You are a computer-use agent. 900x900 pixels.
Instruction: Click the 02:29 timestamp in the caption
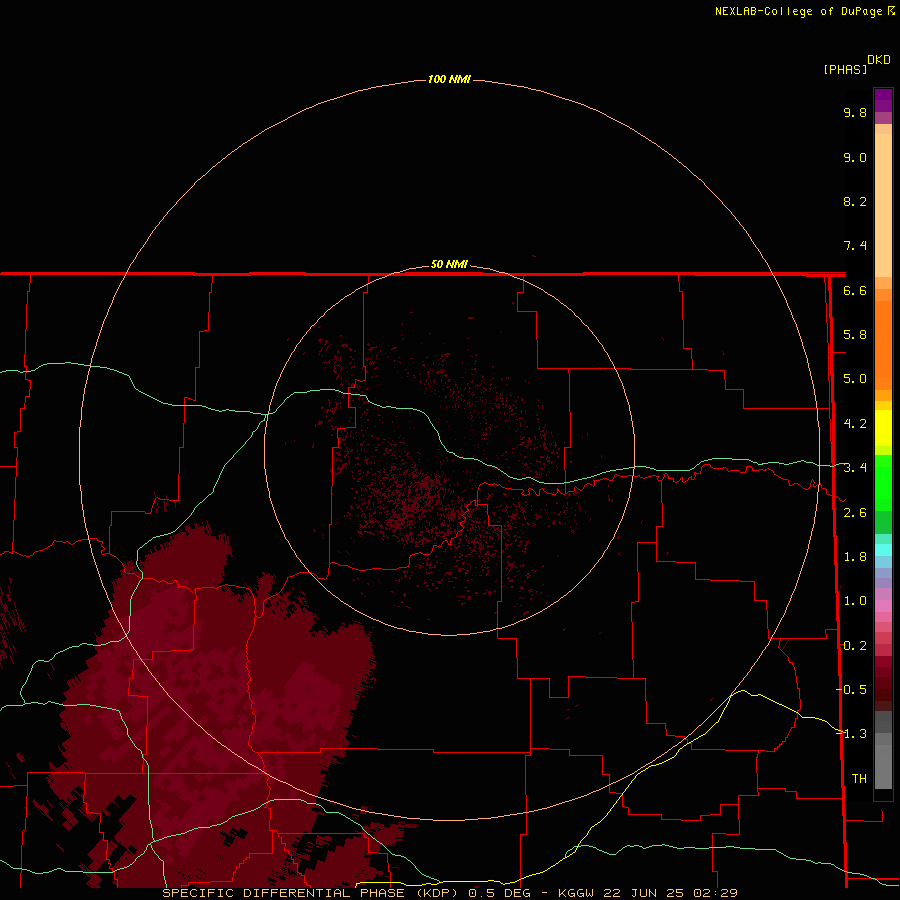[x=715, y=893]
